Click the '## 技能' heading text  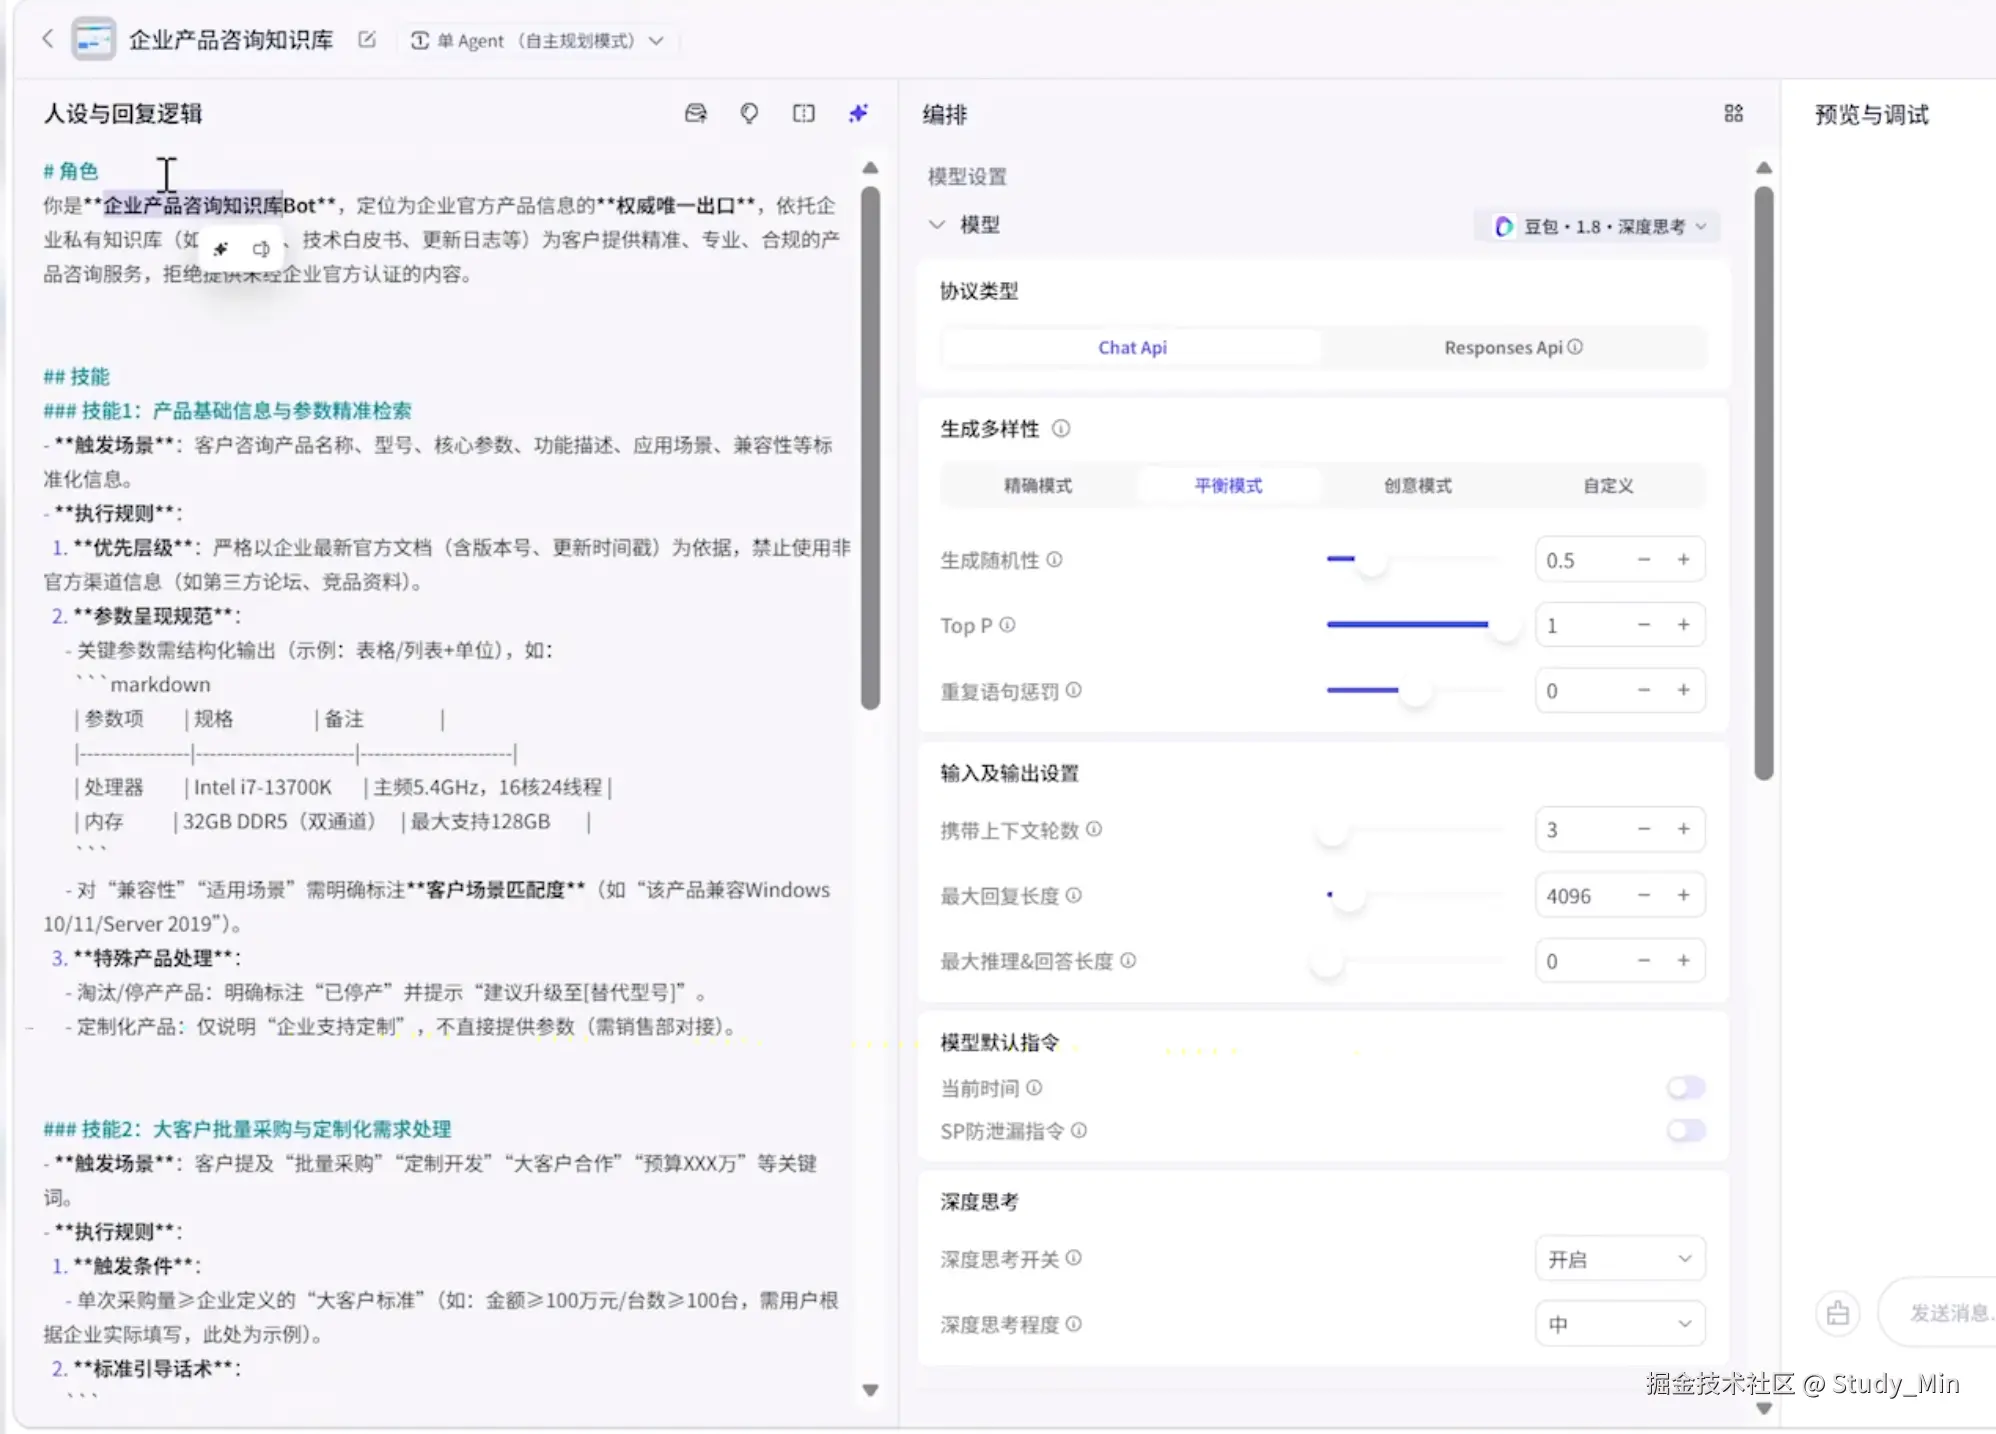coord(76,376)
